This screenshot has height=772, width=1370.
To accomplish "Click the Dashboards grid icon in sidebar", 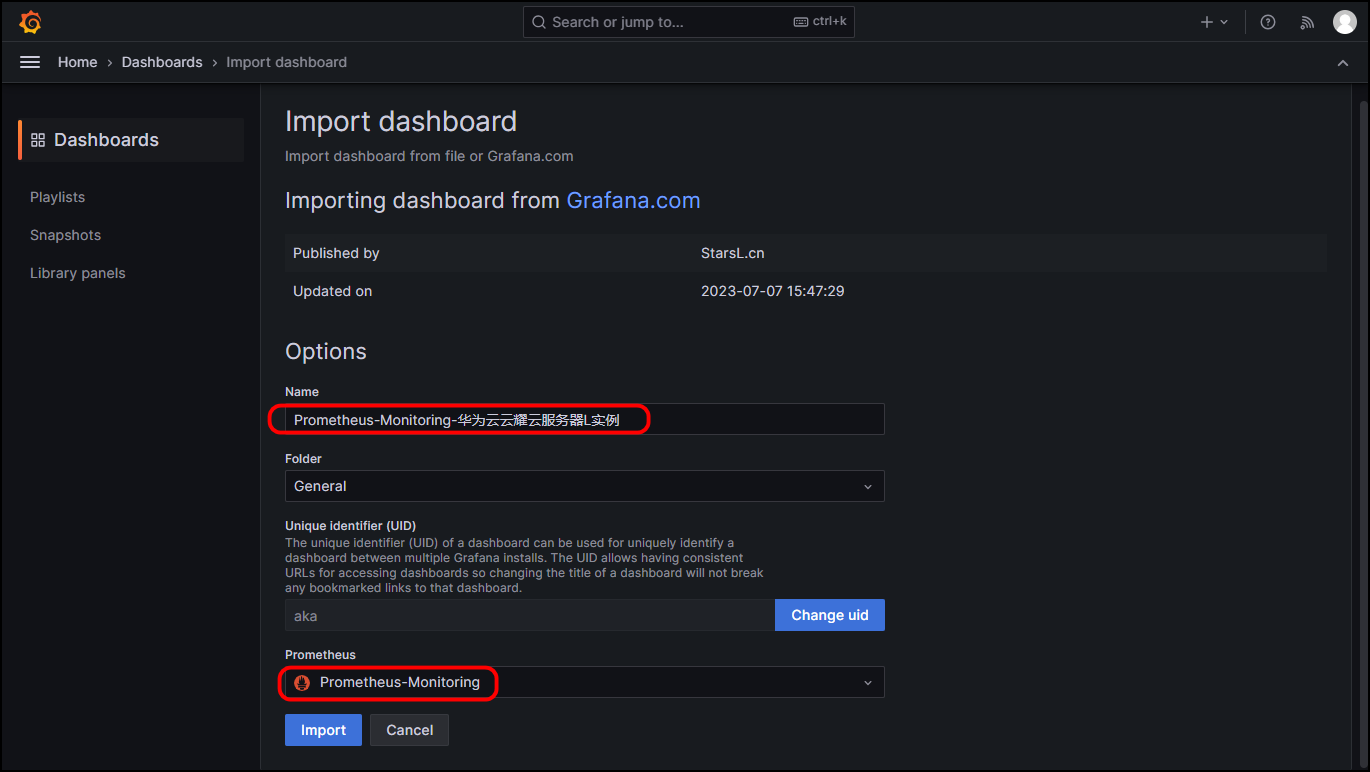I will tap(38, 140).
